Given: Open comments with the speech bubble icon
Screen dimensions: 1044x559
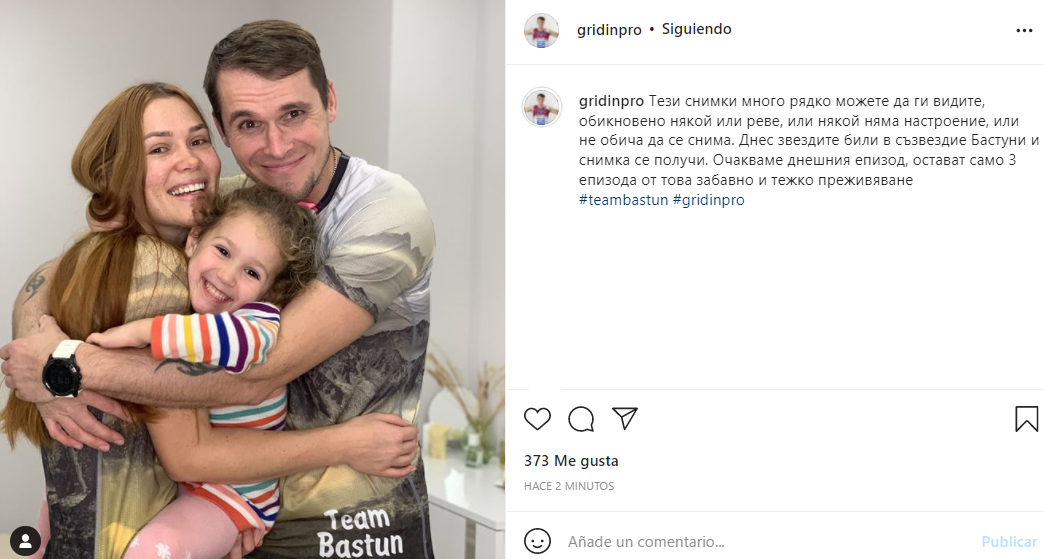Looking at the screenshot, I should pos(581,419).
